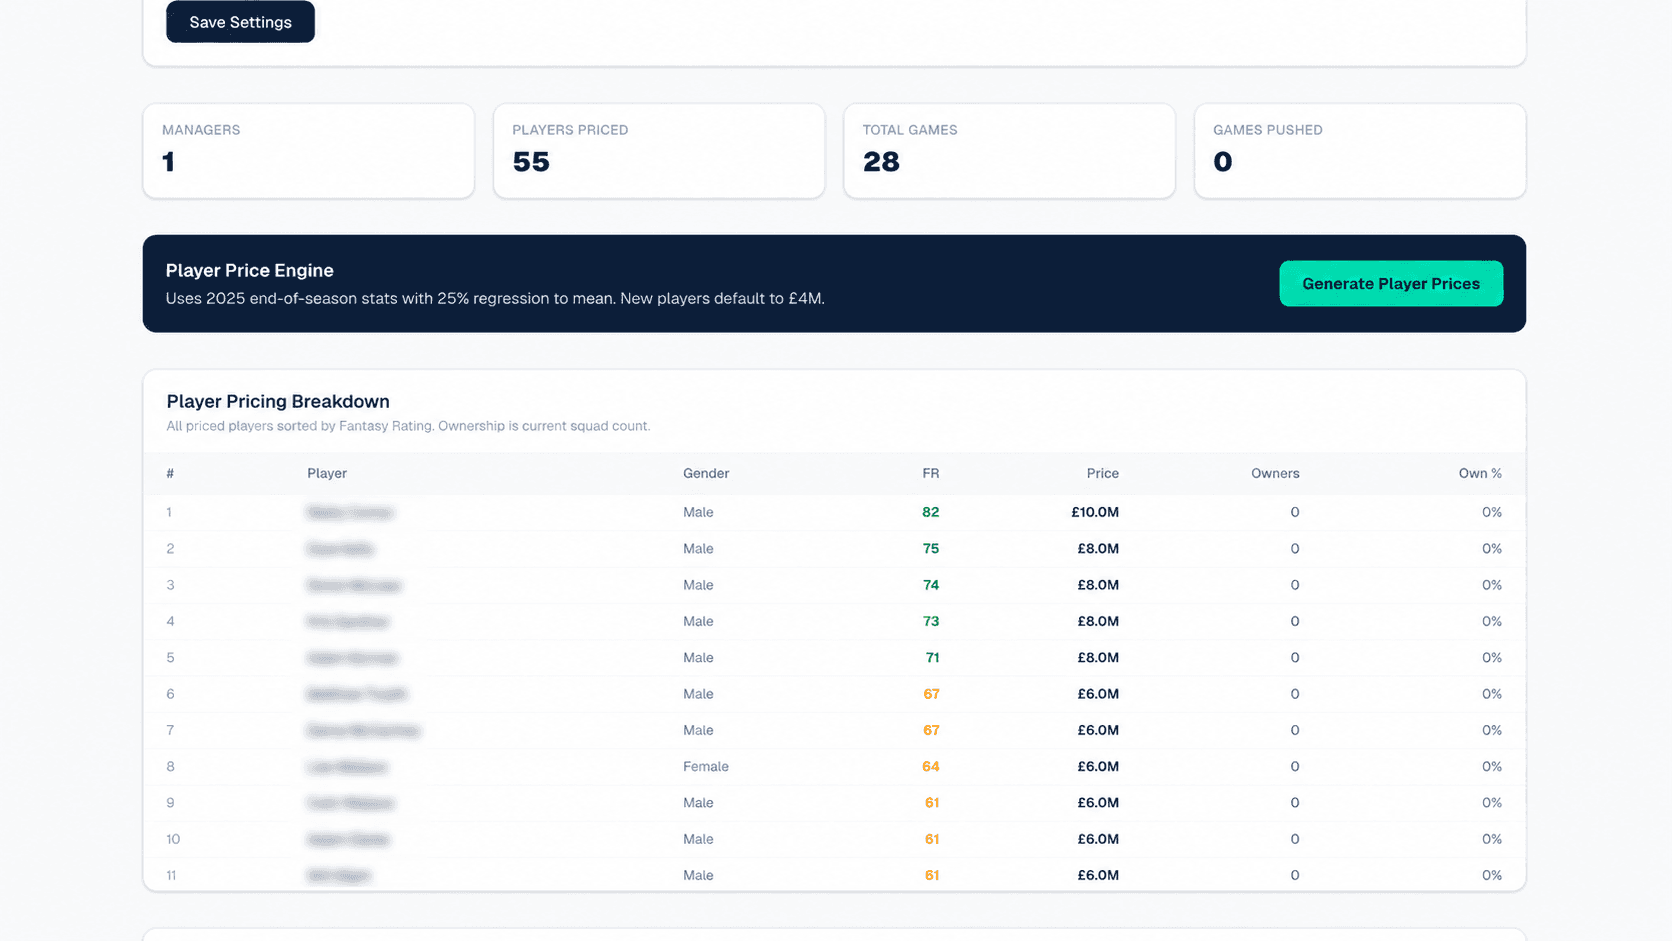Viewport: 1672px width, 941px height.
Task: Click FR value 71 in row 5
Action: click(932, 658)
